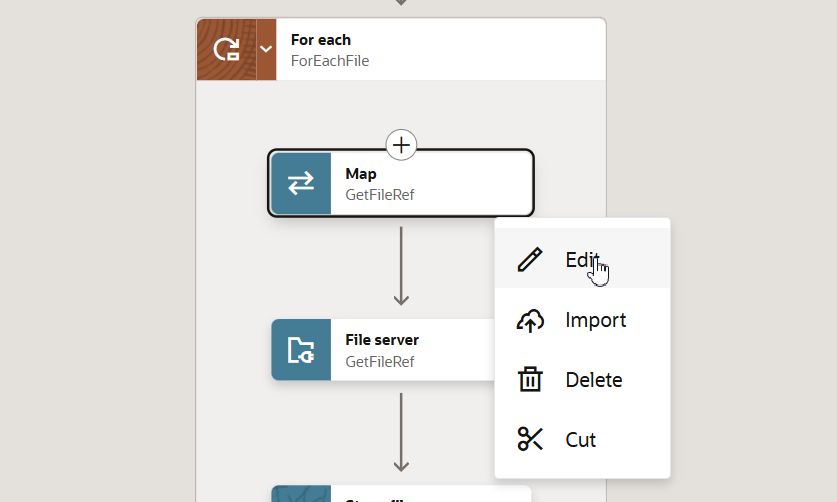Click the pencil icon next to Edit
This screenshot has width=837, height=502.
point(530,260)
